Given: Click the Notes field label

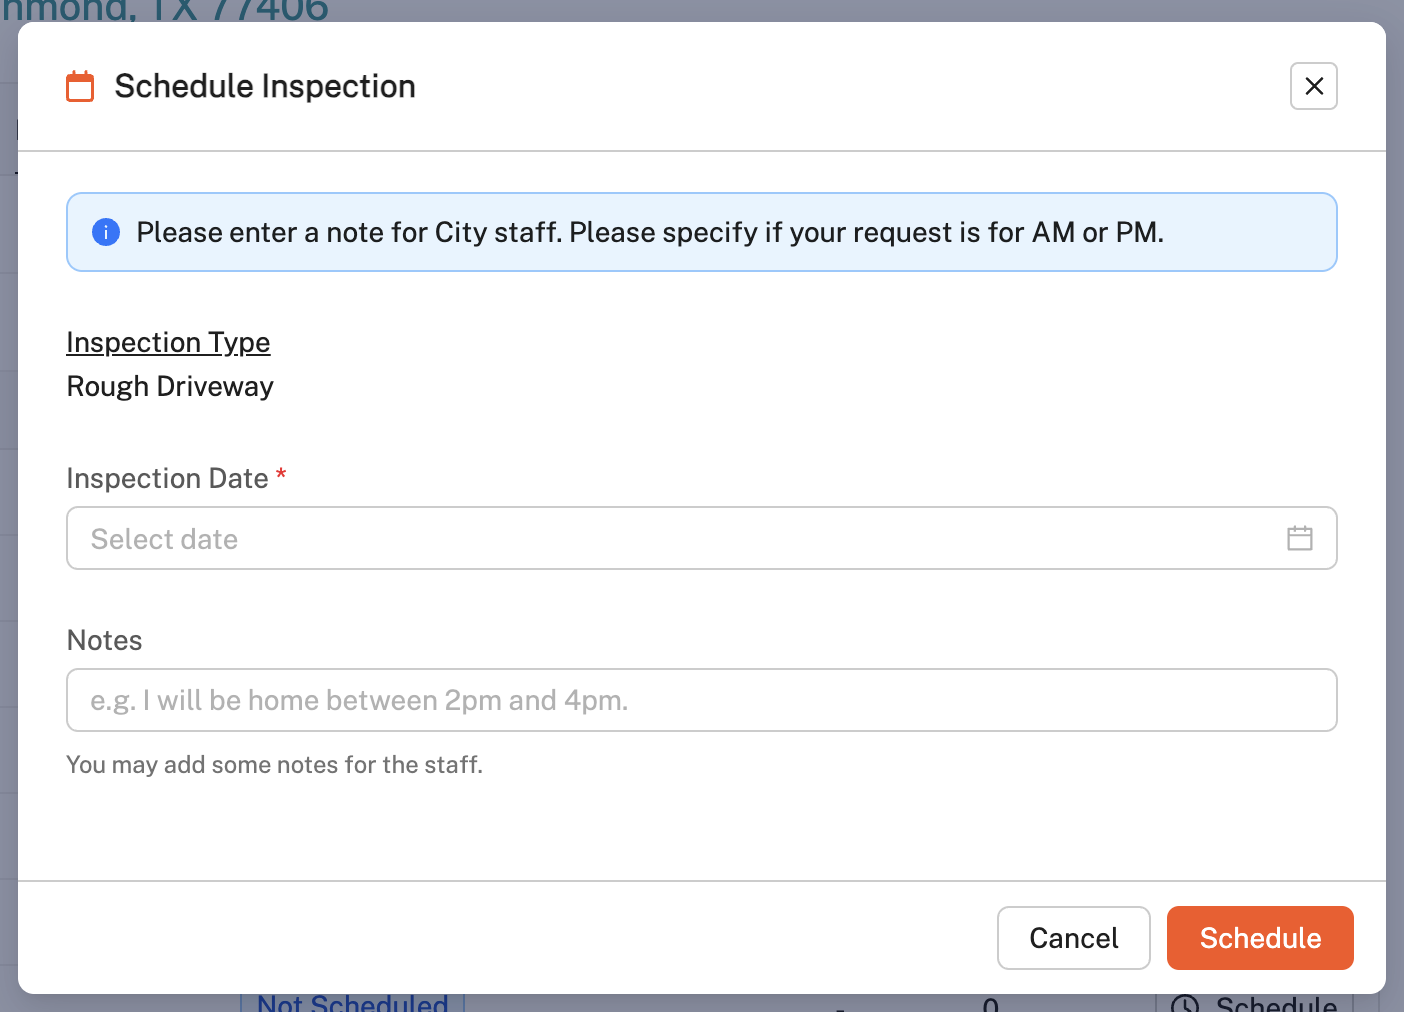Looking at the screenshot, I should pyautogui.click(x=104, y=640).
